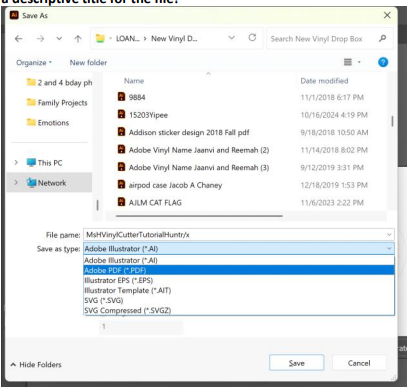Click the file icon beside 15203Yipee
This screenshot has width=417, height=391.
122,114
